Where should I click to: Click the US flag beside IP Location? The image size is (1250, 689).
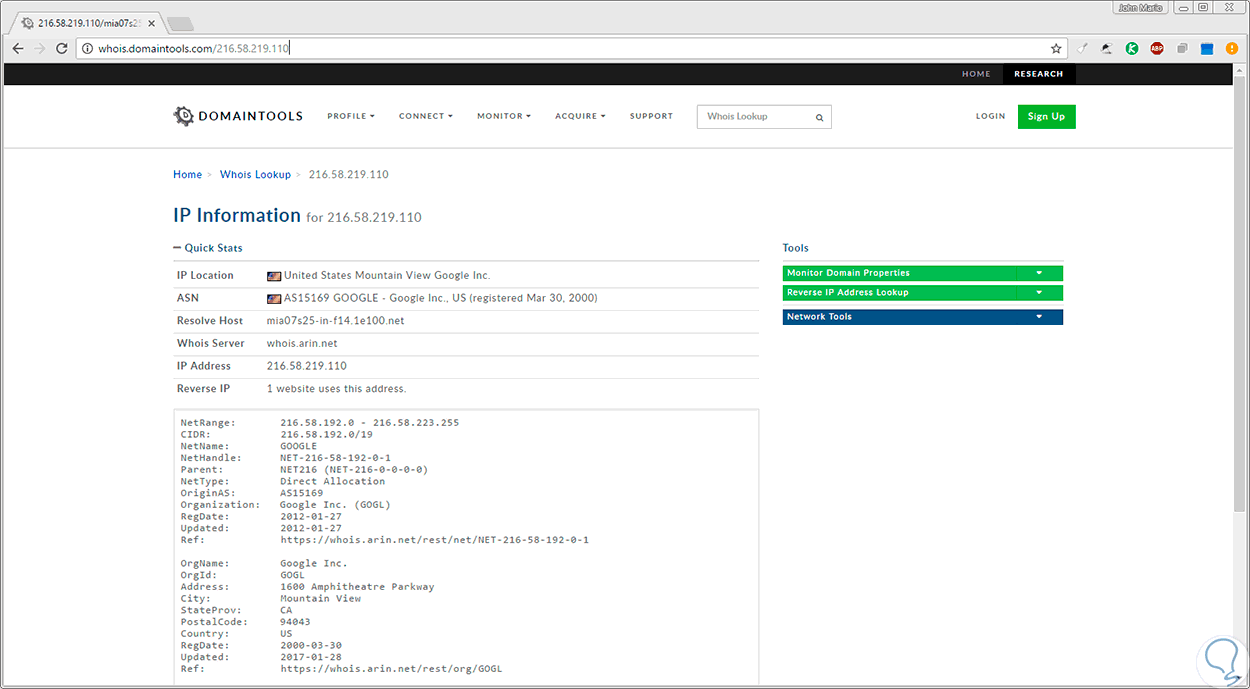pos(274,276)
